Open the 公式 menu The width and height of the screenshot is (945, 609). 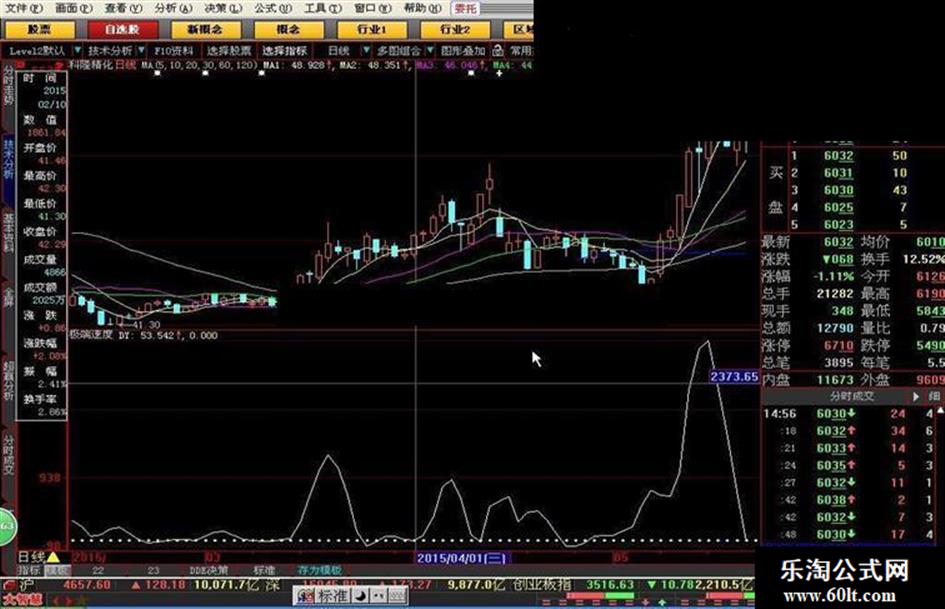(272, 8)
